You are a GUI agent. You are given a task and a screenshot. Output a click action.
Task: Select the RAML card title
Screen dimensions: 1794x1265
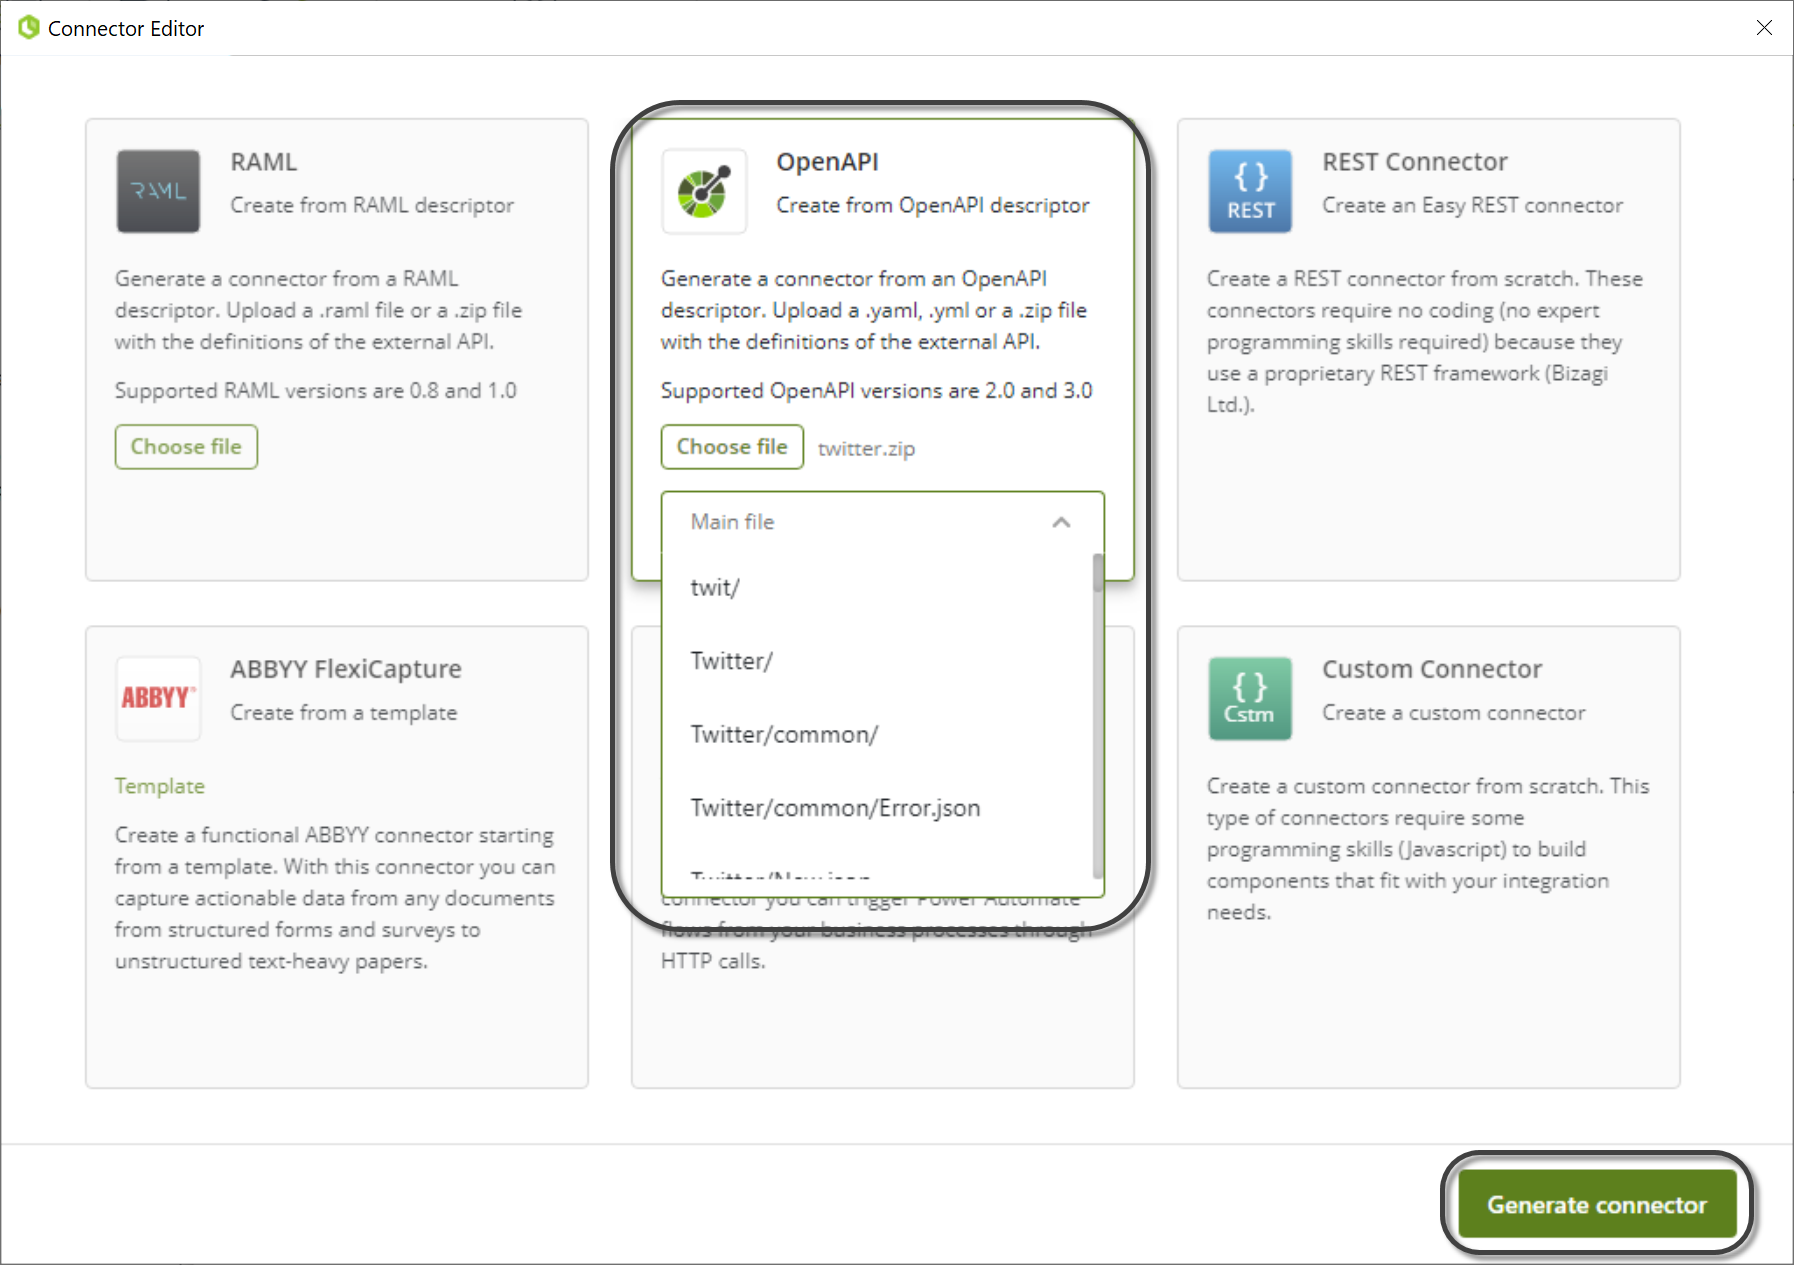(x=264, y=162)
